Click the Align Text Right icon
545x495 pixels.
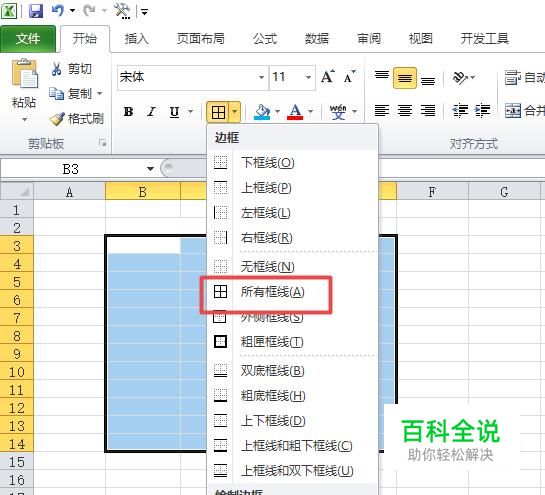tap(428, 111)
